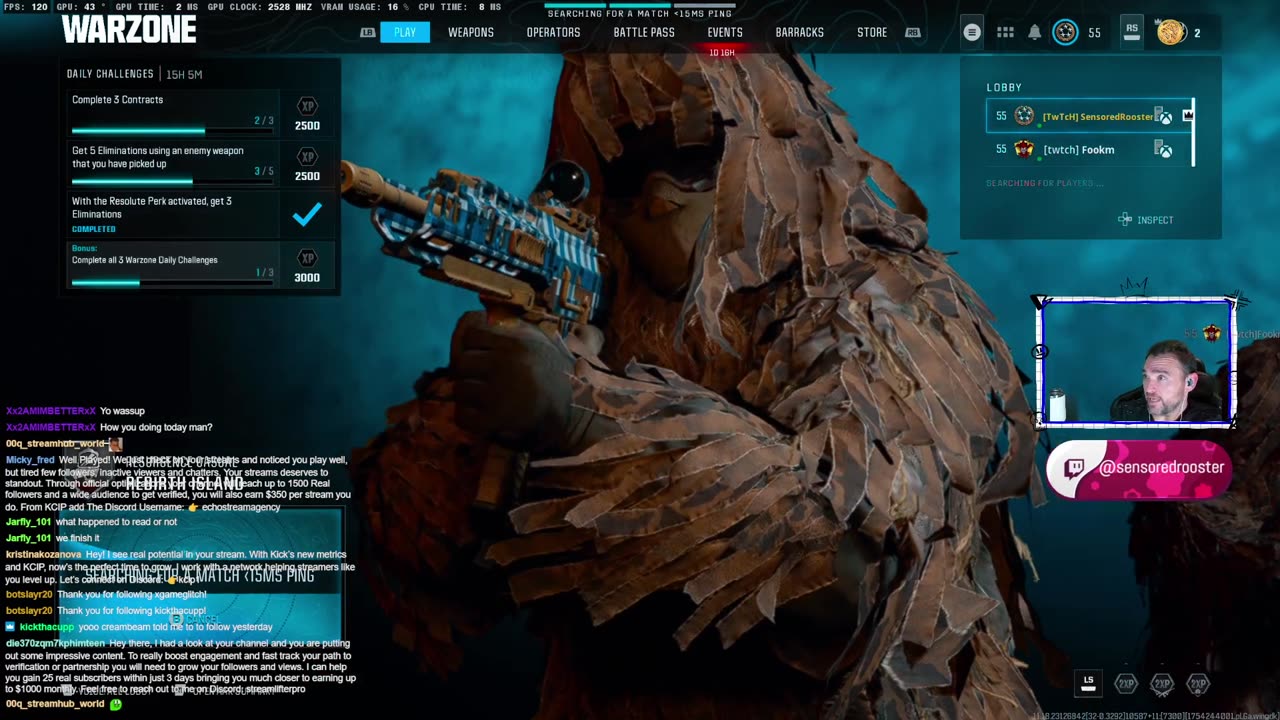
Task: Click the streamer webcam overlay
Action: (x=1136, y=362)
